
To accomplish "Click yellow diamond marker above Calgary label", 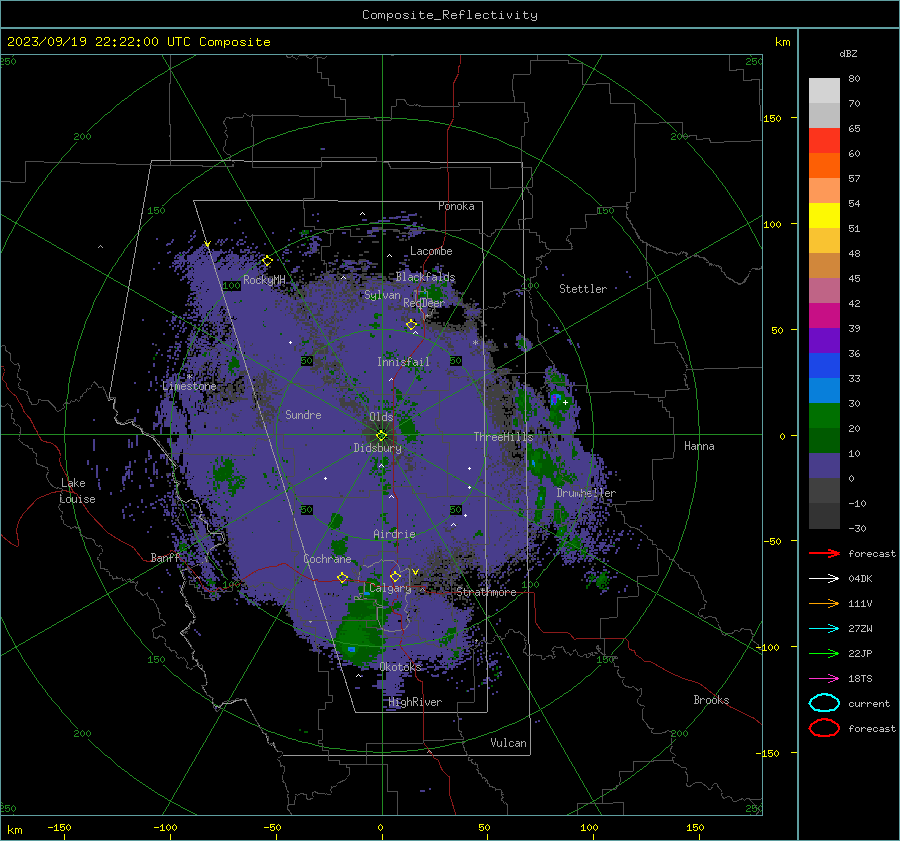I will click(x=395, y=576).
